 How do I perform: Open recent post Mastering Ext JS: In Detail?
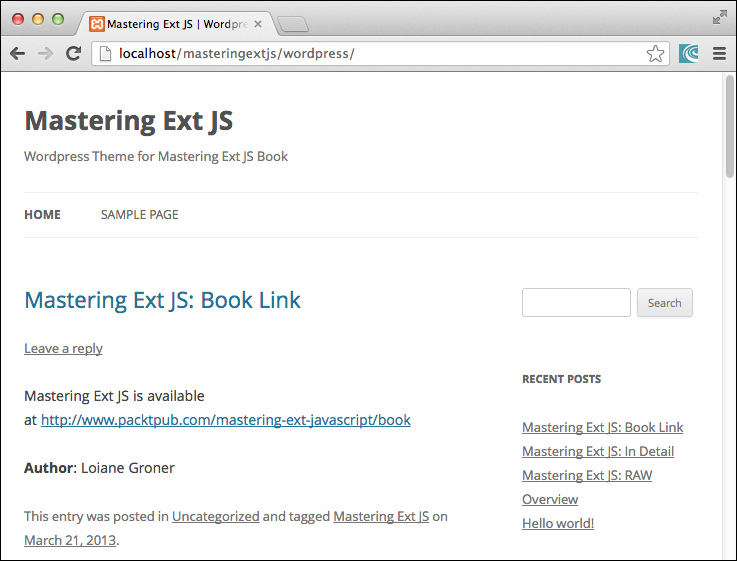click(598, 451)
